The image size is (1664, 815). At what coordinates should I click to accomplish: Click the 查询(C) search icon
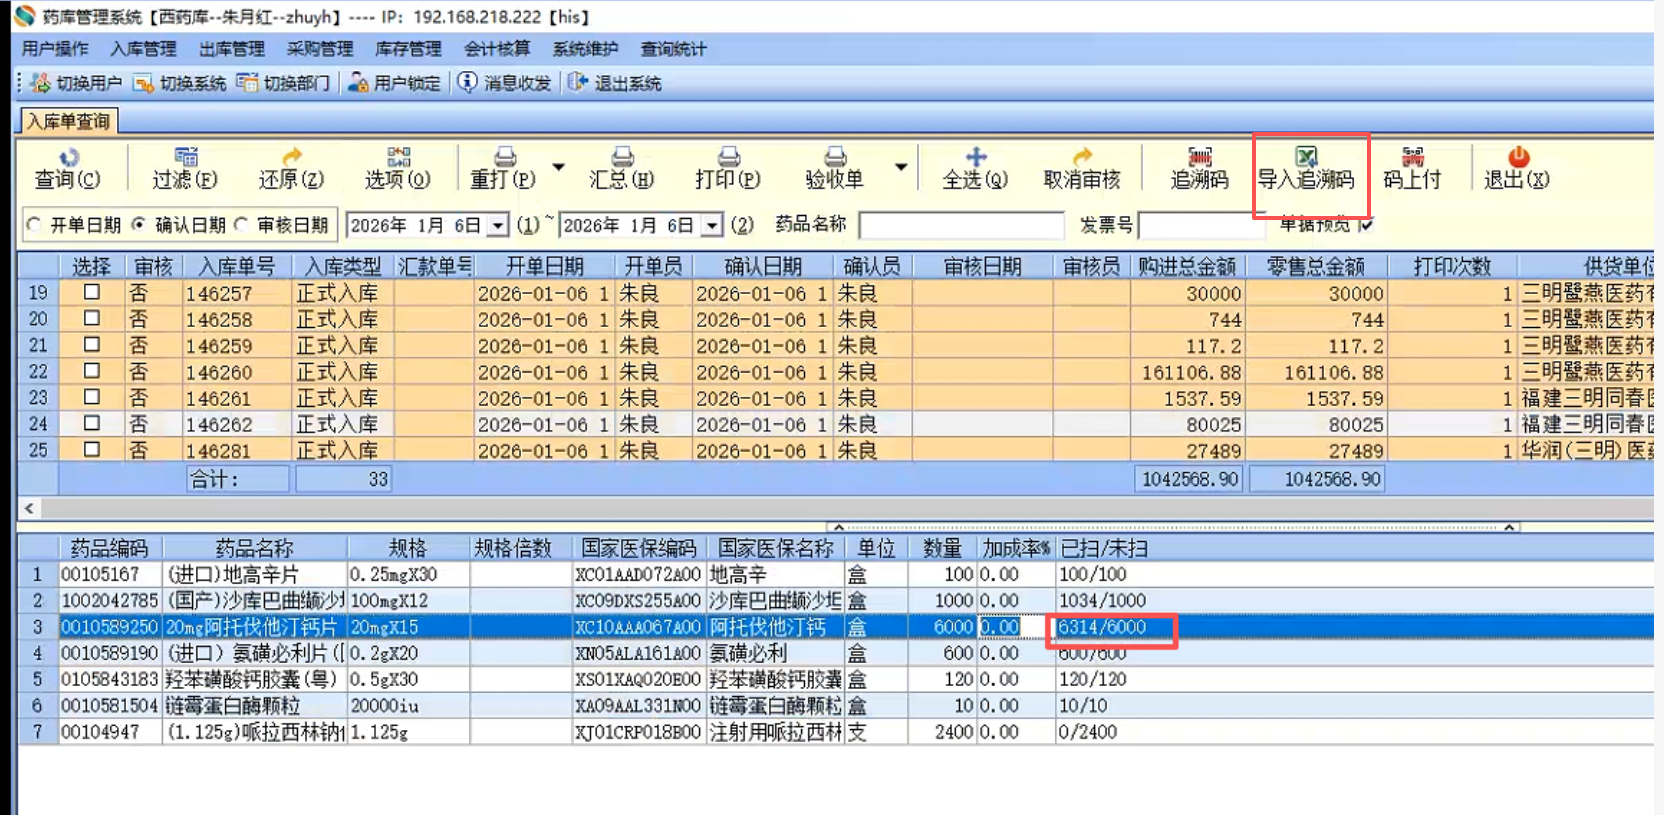68,157
